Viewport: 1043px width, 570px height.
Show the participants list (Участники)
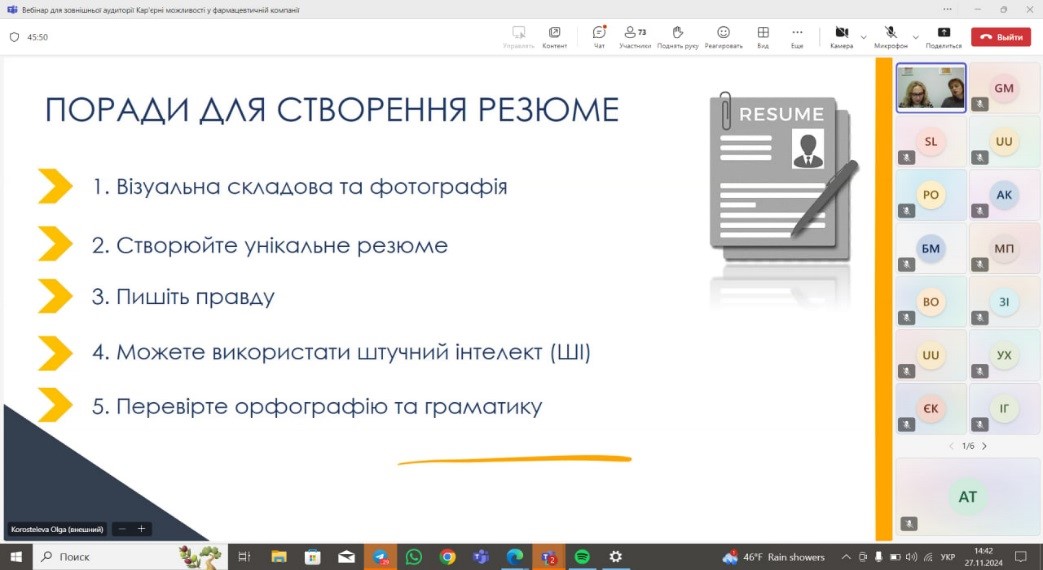(x=634, y=36)
